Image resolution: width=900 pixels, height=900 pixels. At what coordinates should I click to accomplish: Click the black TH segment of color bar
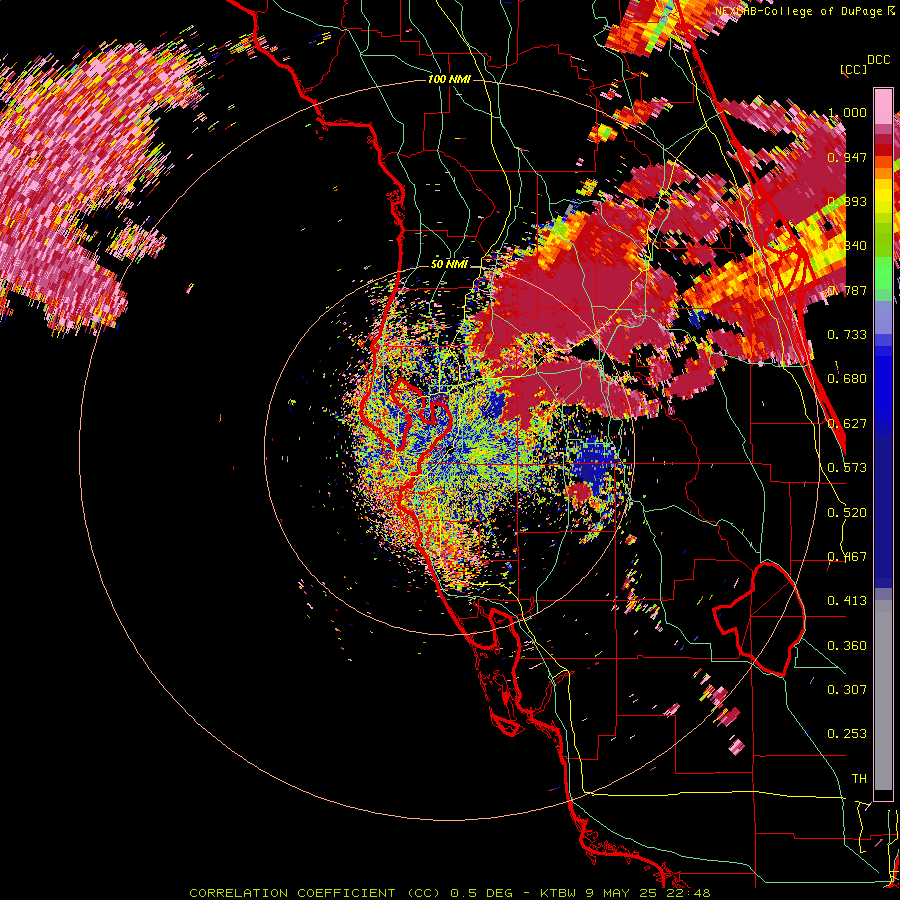point(883,794)
